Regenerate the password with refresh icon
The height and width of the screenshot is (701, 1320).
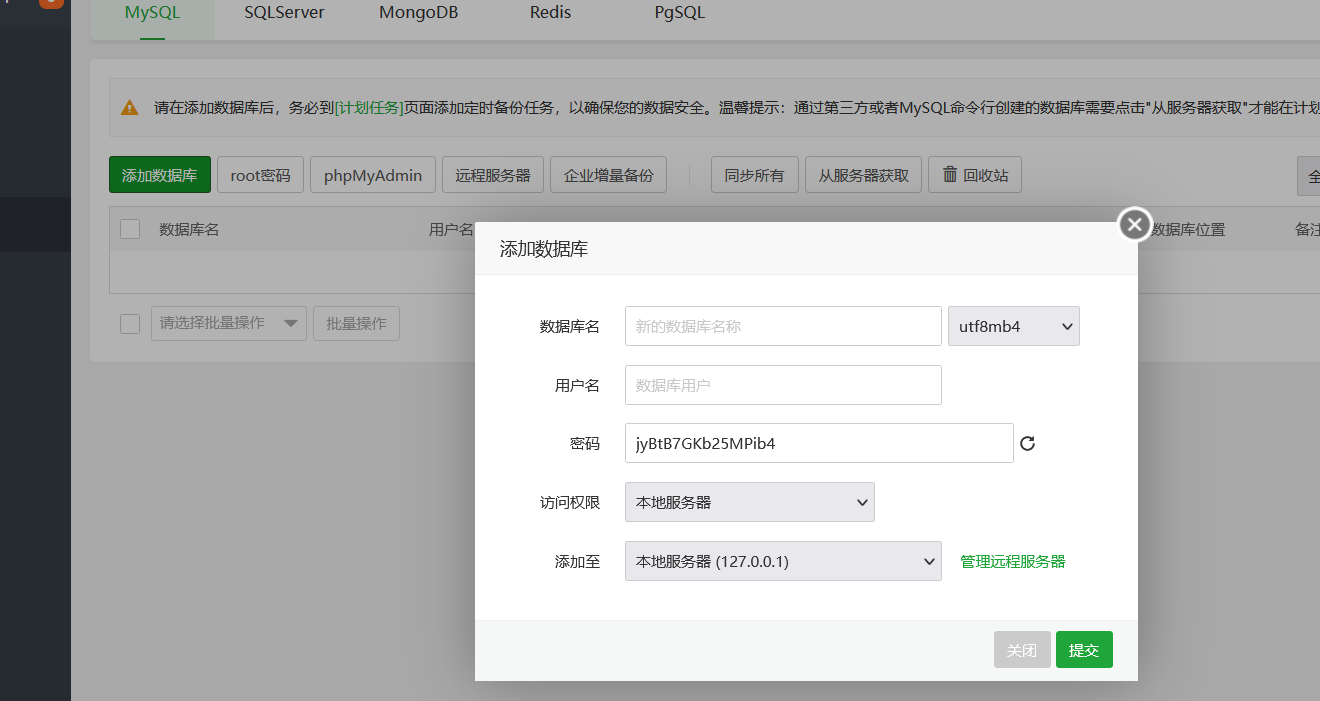(1027, 443)
